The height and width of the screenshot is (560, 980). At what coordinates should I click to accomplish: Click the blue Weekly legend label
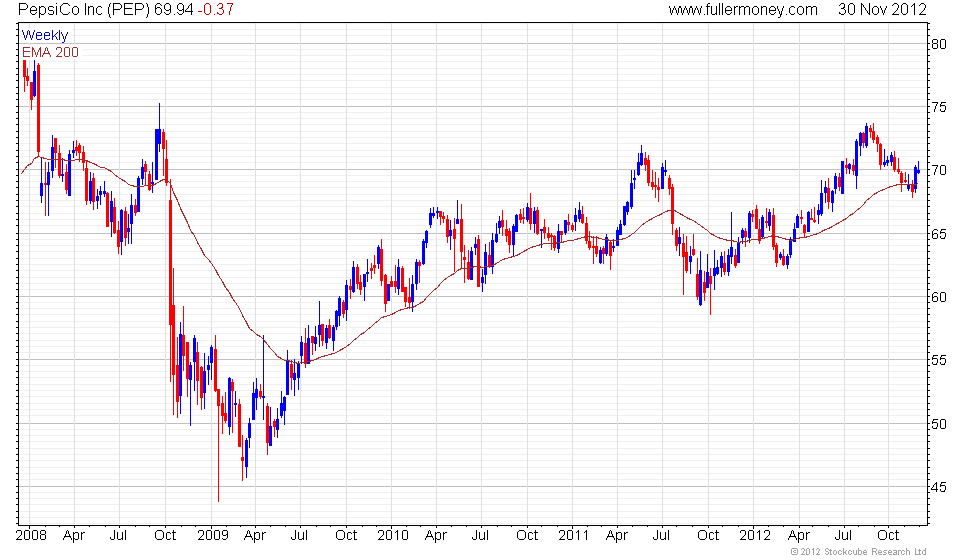pos(44,35)
